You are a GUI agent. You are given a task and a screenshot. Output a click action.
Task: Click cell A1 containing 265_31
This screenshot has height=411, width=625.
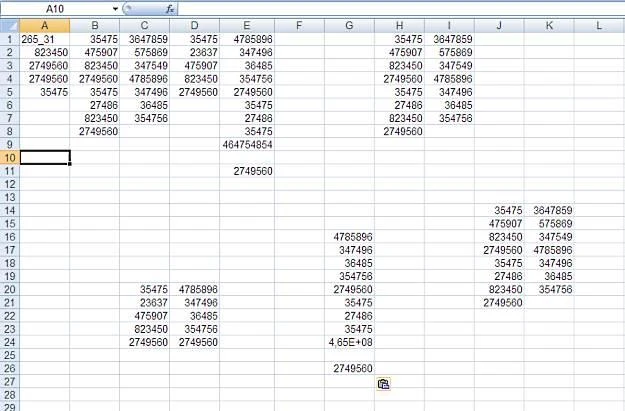pyautogui.click(x=45, y=40)
